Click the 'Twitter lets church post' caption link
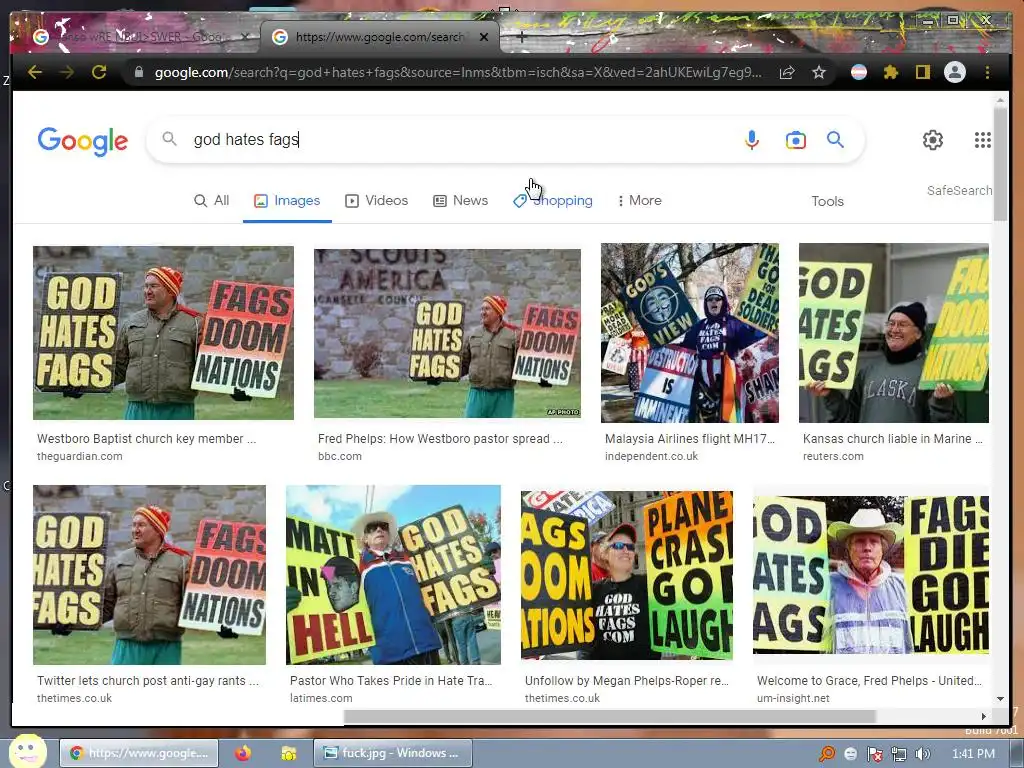The image size is (1024, 768). coord(148,680)
